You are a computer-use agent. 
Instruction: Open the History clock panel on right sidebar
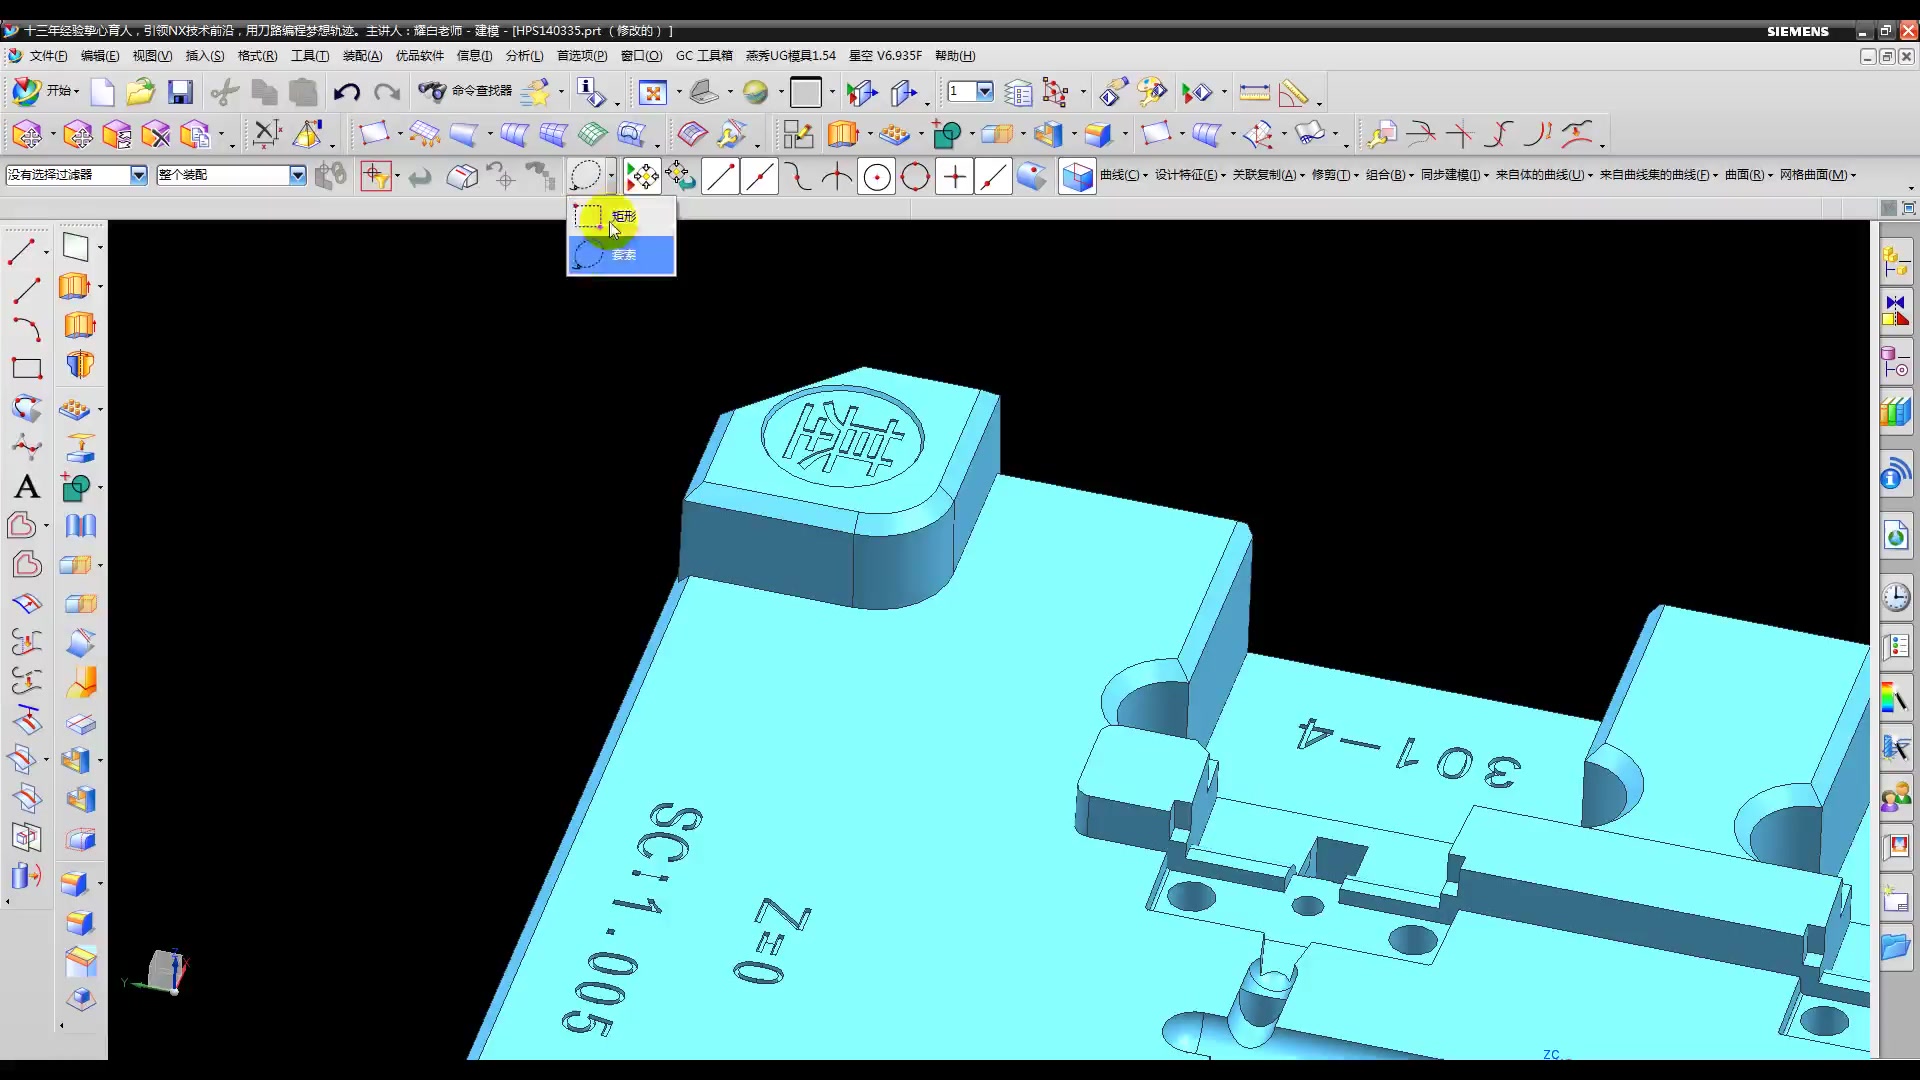1895,598
